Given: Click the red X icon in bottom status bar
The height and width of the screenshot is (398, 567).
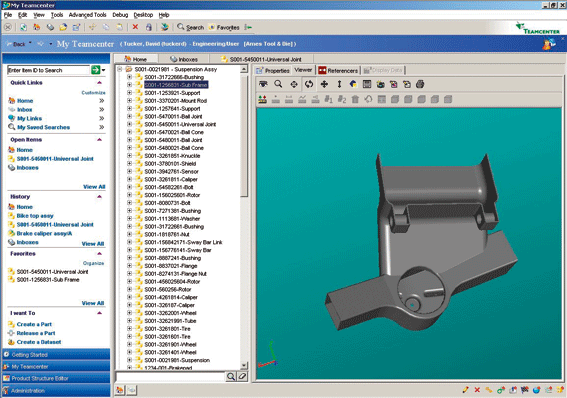Looking at the screenshot, I should click(477, 390).
